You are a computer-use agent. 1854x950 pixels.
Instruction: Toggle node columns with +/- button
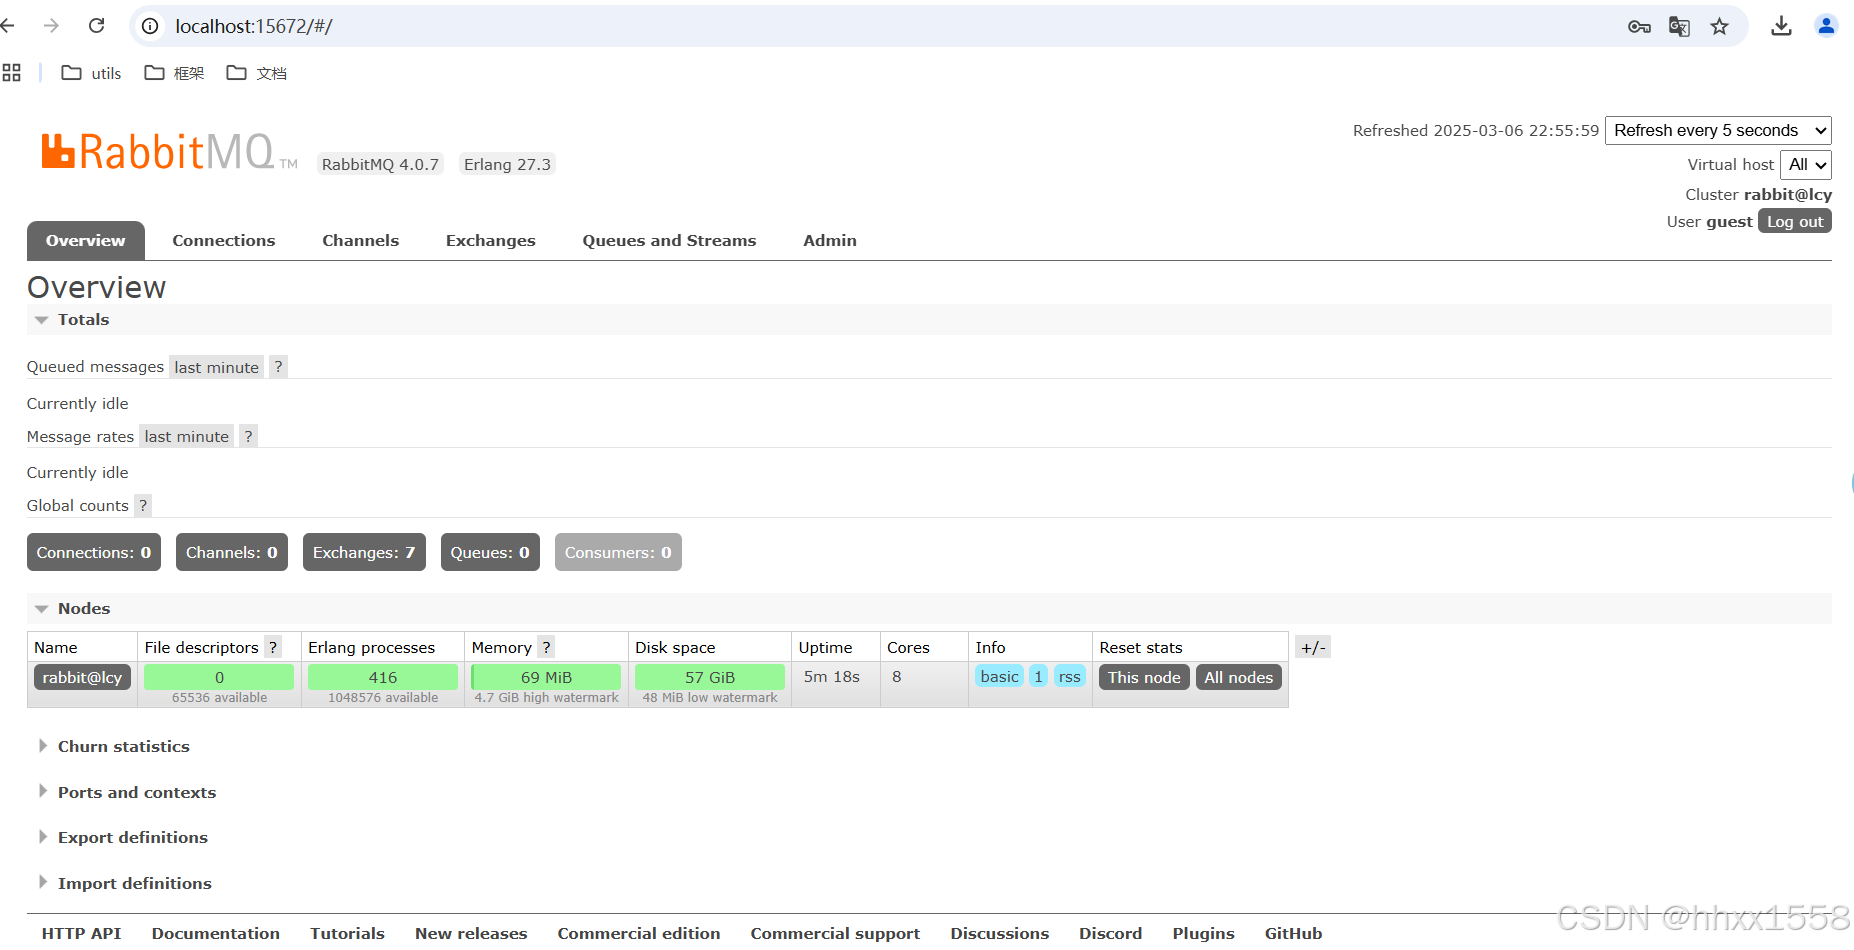click(x=1313, y=647)
